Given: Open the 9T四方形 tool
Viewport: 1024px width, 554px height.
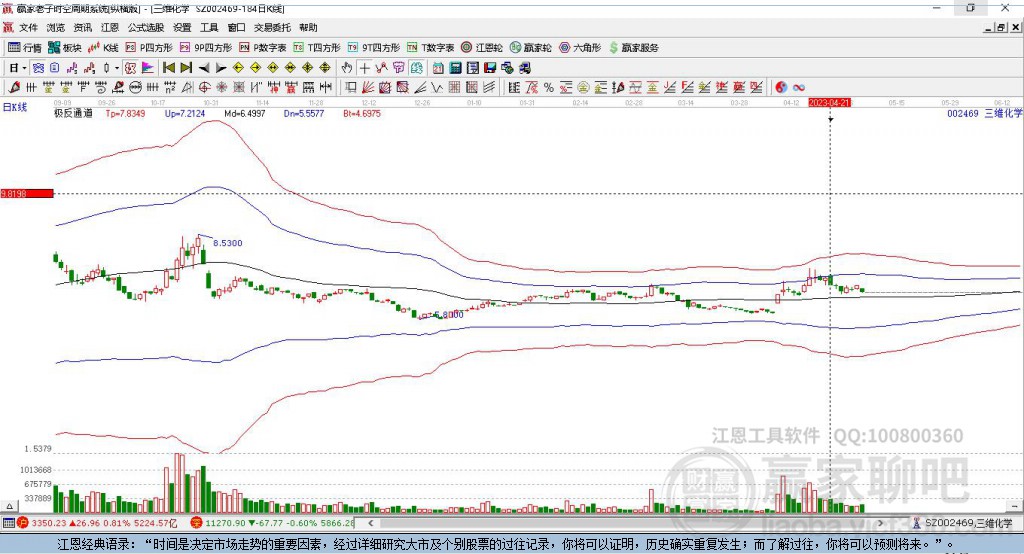Looking at the screenshot, I should [374, 48].
